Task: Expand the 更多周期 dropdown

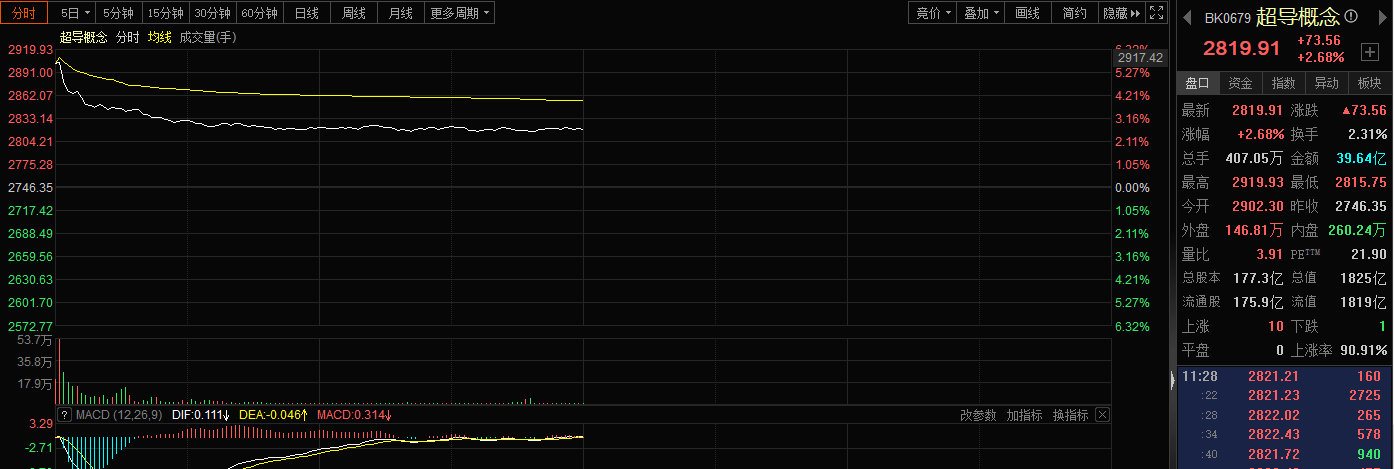Action: tap(460, 13)
